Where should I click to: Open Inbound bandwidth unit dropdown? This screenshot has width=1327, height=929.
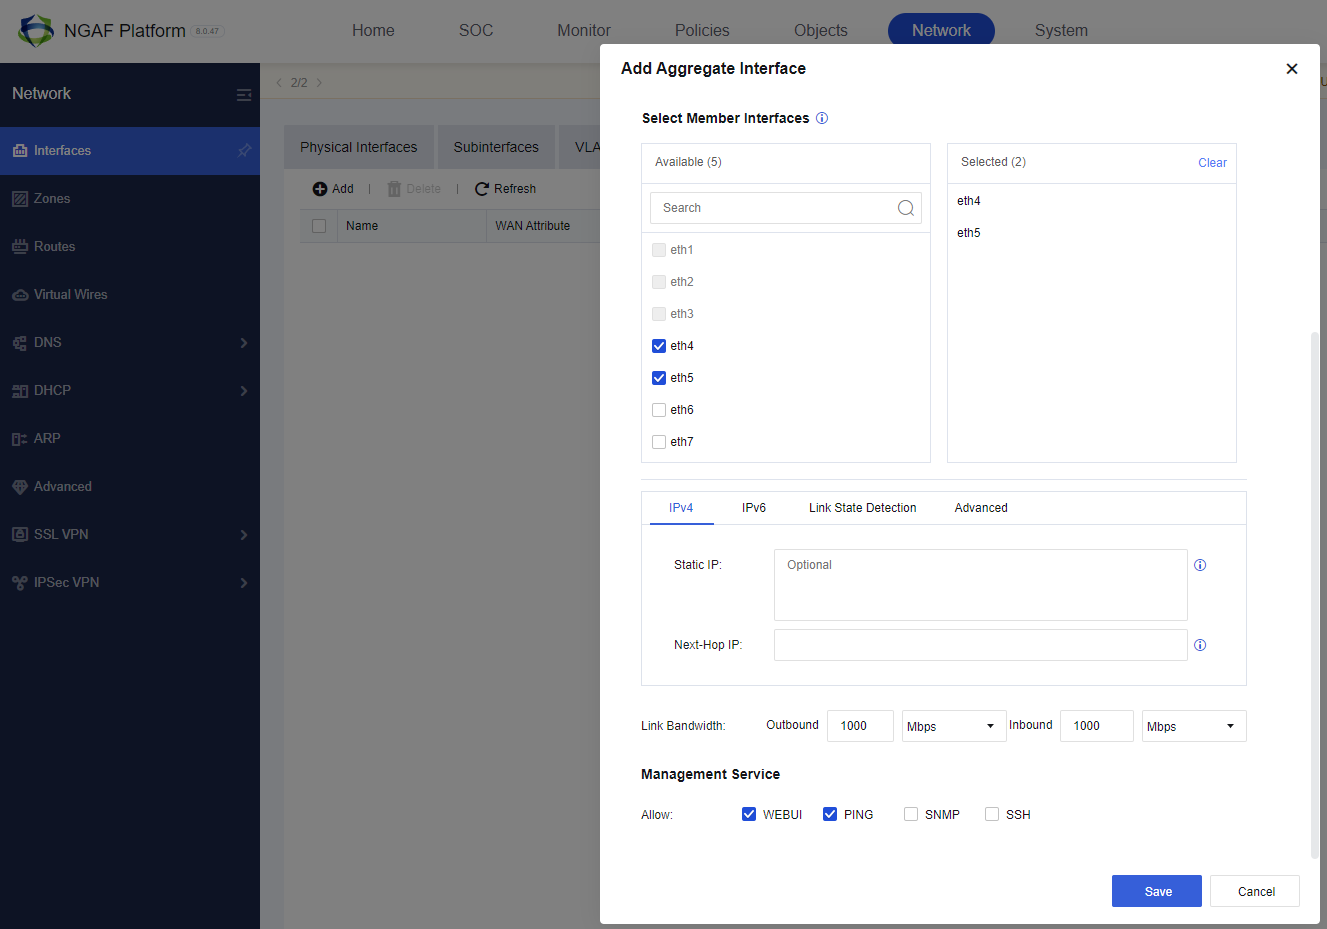pos(1194,726)
